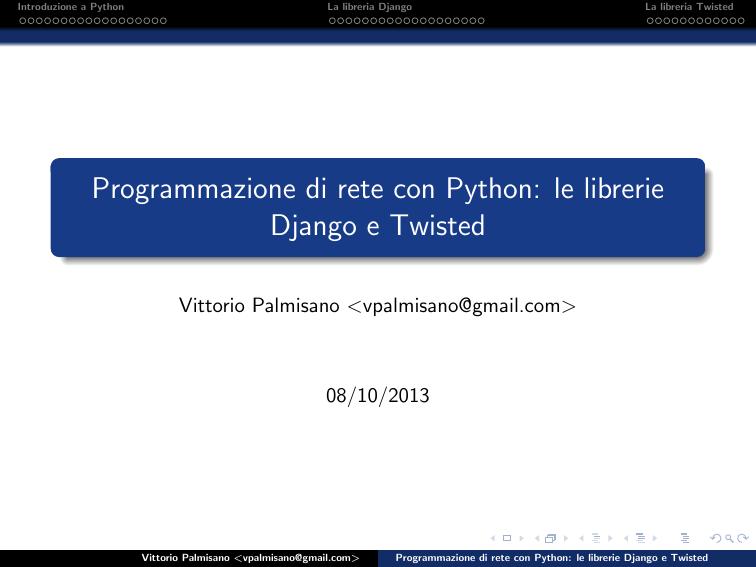Click the presentation/appendix outline icon

[685, 538]
